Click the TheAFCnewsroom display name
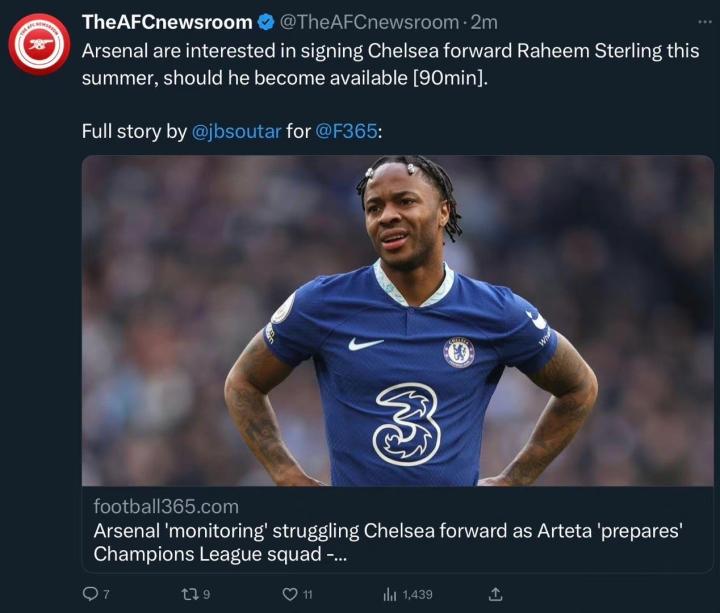Screen dimensions: 720x613 [167, 22]
